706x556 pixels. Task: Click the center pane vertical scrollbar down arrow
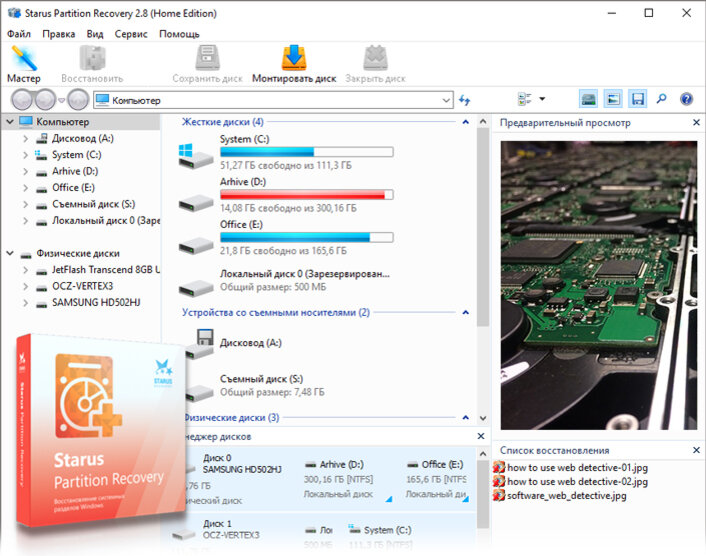483,418
